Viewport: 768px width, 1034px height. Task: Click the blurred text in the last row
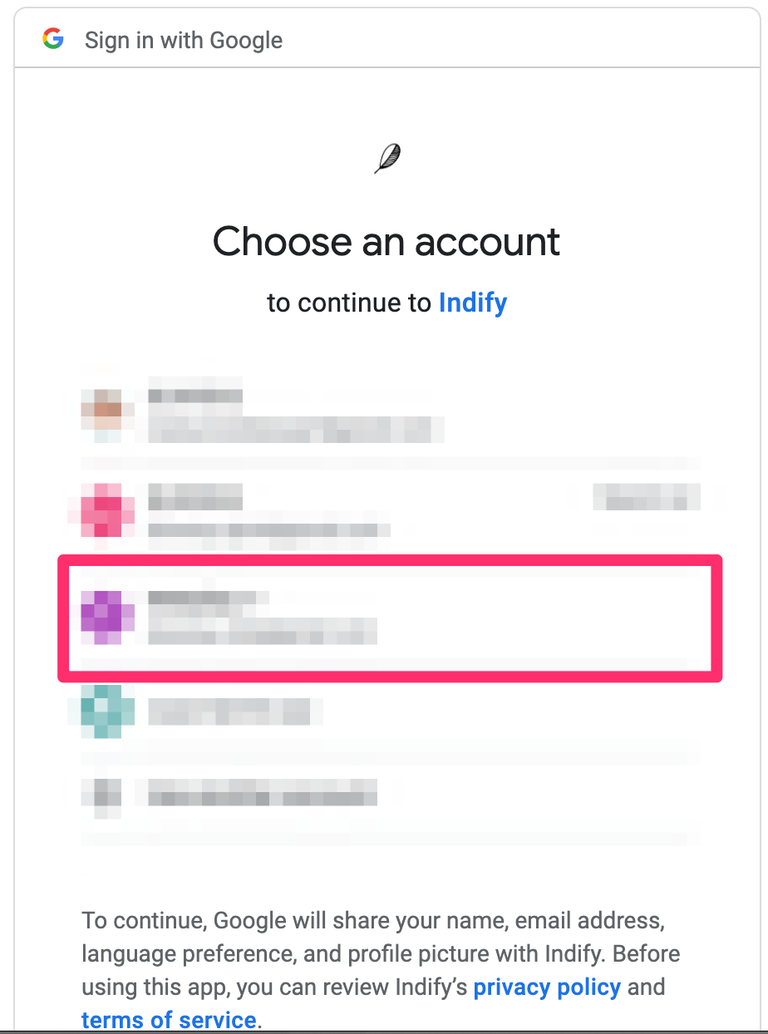(x=262, y=793)
